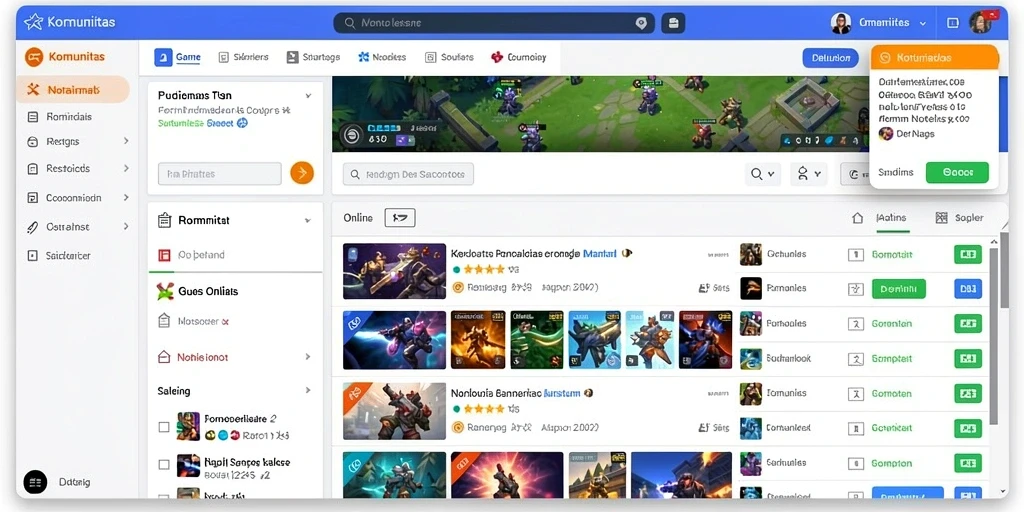This screenshot has height=512, width=1024.
Task: Tick the Napit Sanges kalese checkbox
Action: [x=164, y=464]
